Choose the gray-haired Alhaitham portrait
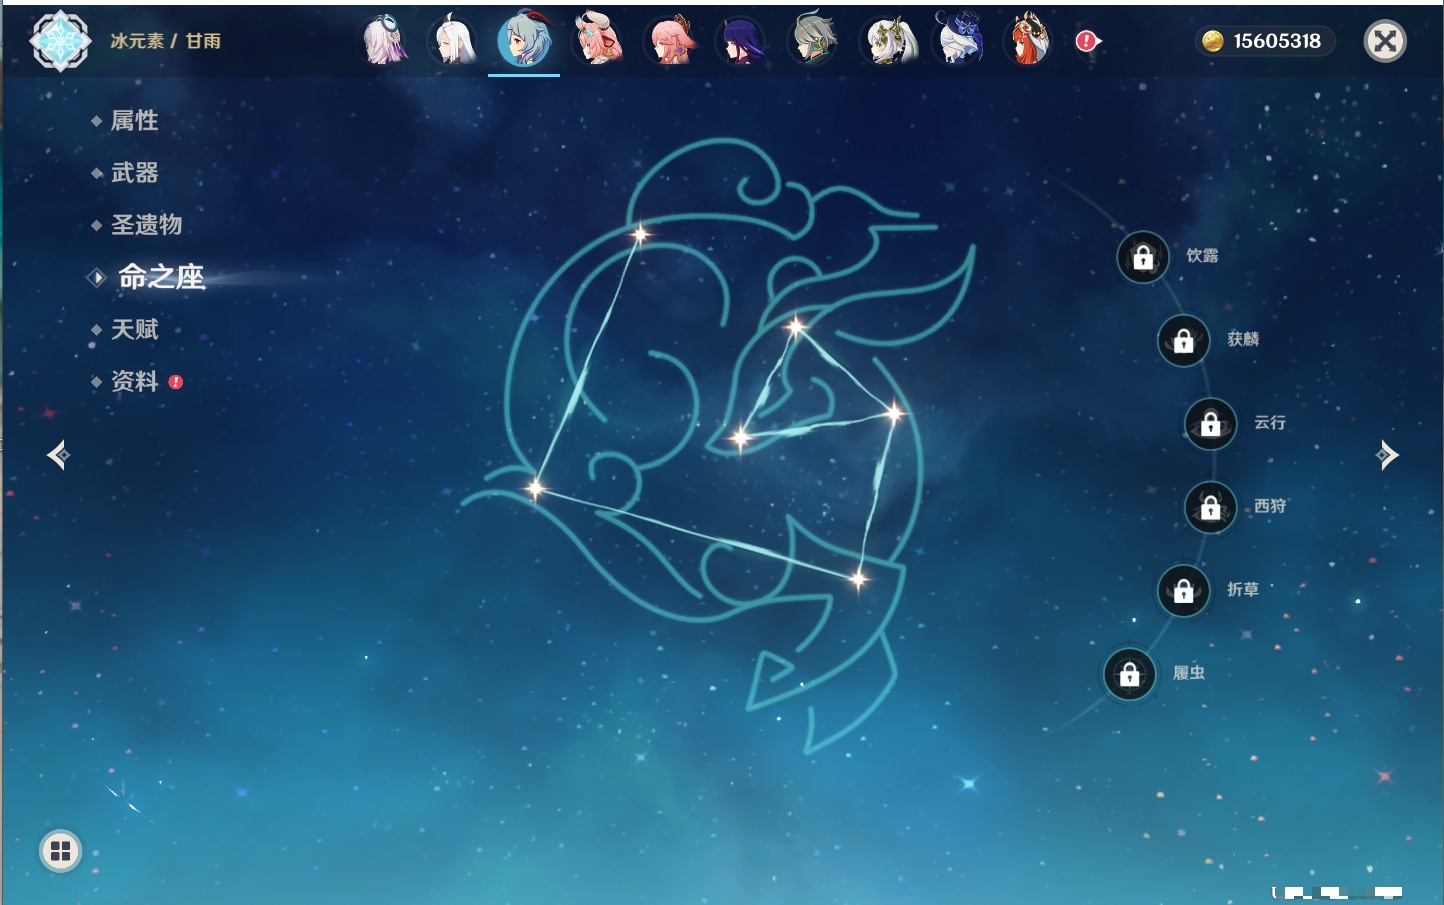The width and height of the screenshot is (1444, 905). click(x=814, y=41)
